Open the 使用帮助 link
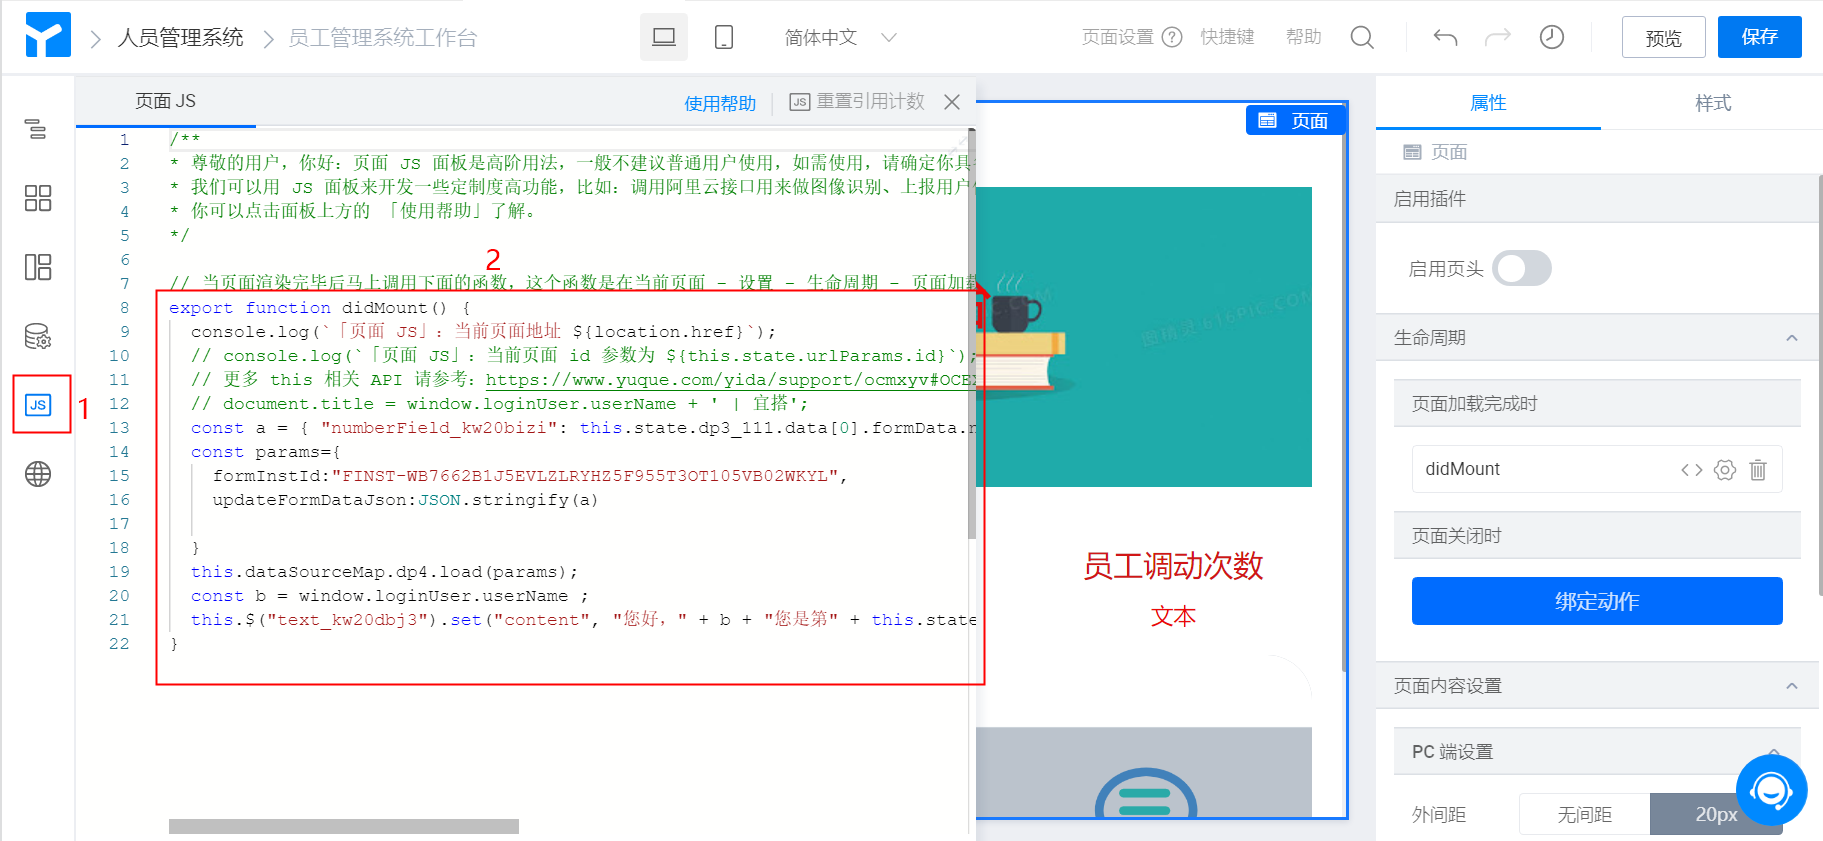Screen dimensions: 1823x841 click(719, 103)
